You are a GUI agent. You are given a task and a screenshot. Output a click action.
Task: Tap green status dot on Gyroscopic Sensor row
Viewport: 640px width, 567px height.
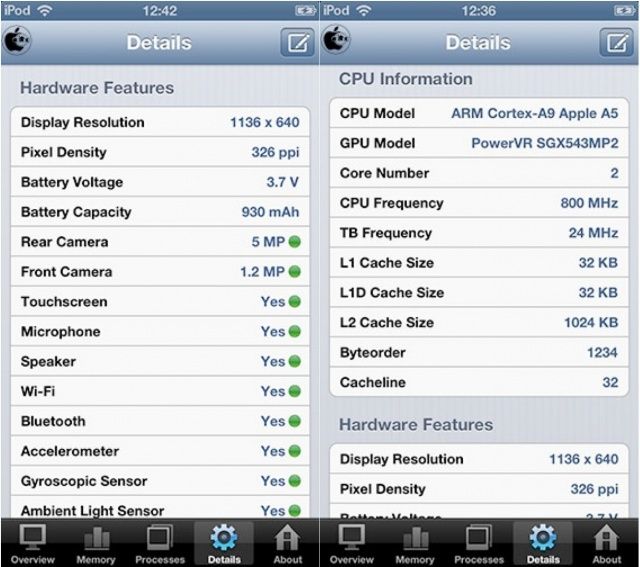pos(295,481)
